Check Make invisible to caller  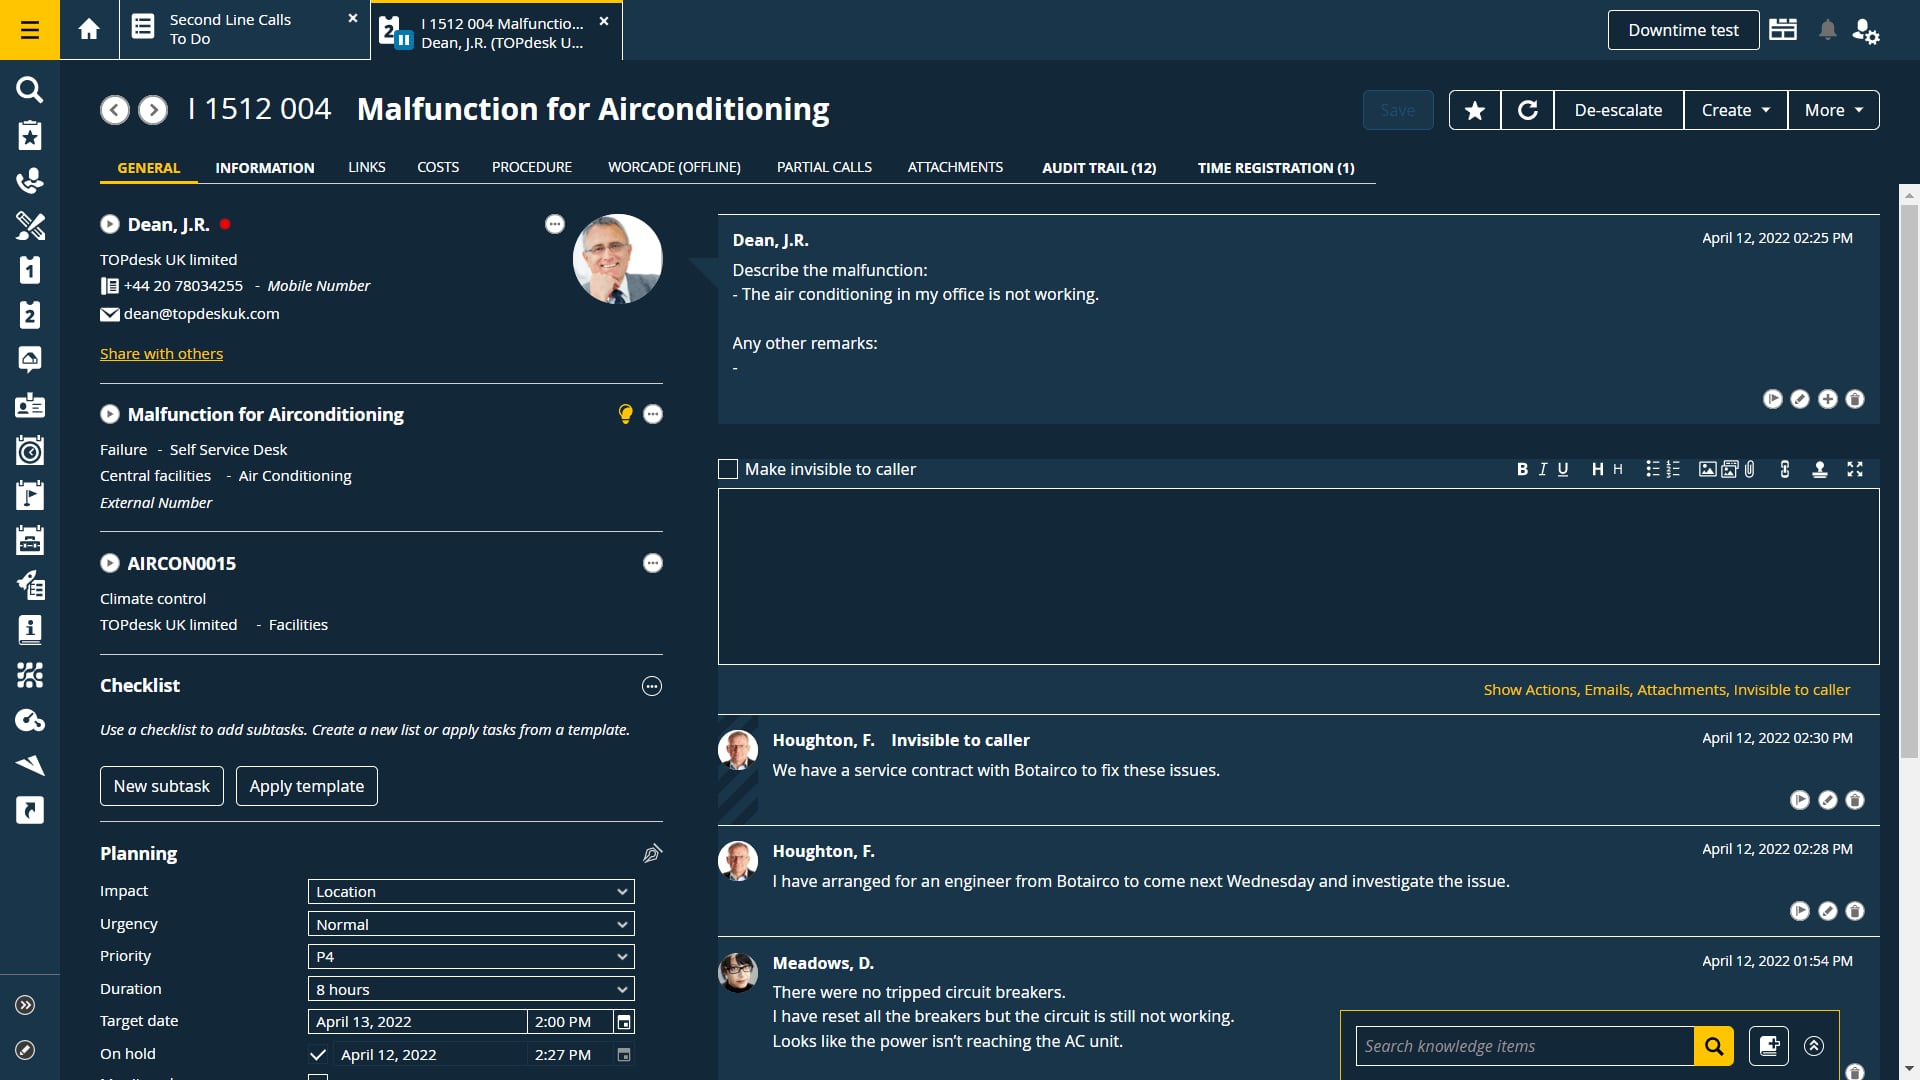(728, 469)
